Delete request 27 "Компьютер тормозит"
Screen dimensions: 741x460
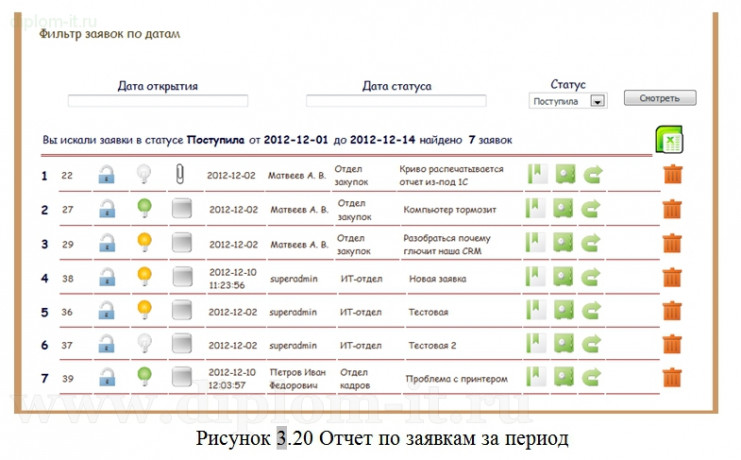(672, 209)
